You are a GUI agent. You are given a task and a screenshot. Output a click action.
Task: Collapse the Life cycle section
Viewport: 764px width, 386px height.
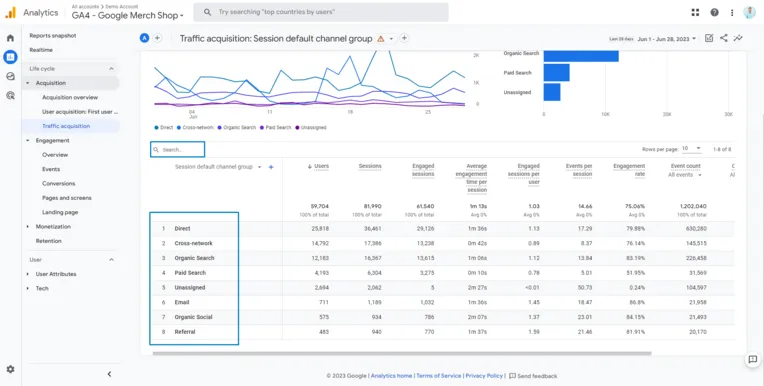click(x=111, y=69)
